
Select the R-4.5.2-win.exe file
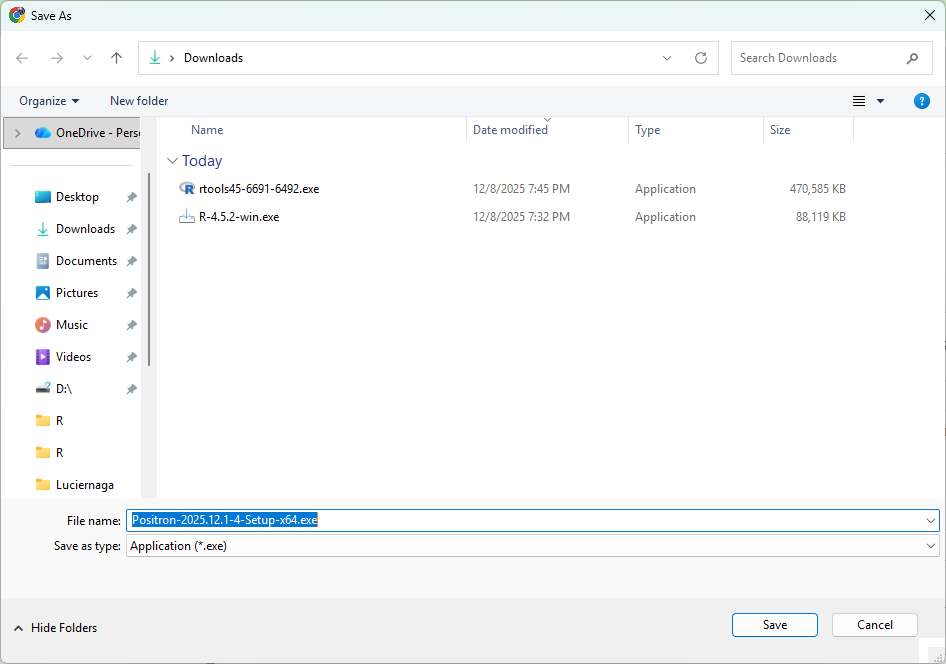coord(238,217)
